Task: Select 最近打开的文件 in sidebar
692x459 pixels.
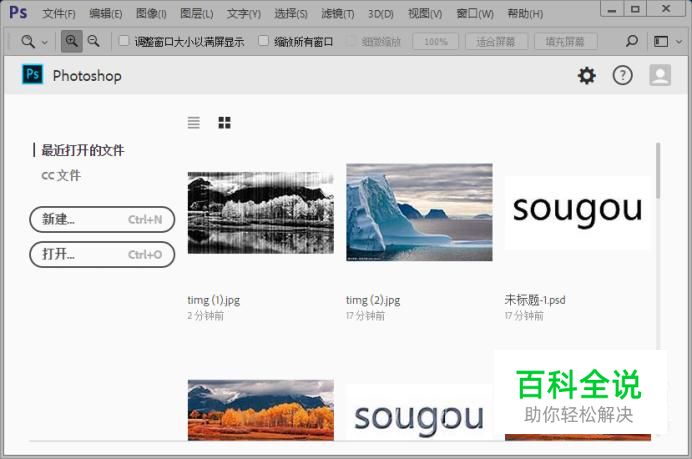Action: click(x=83, y=150)
